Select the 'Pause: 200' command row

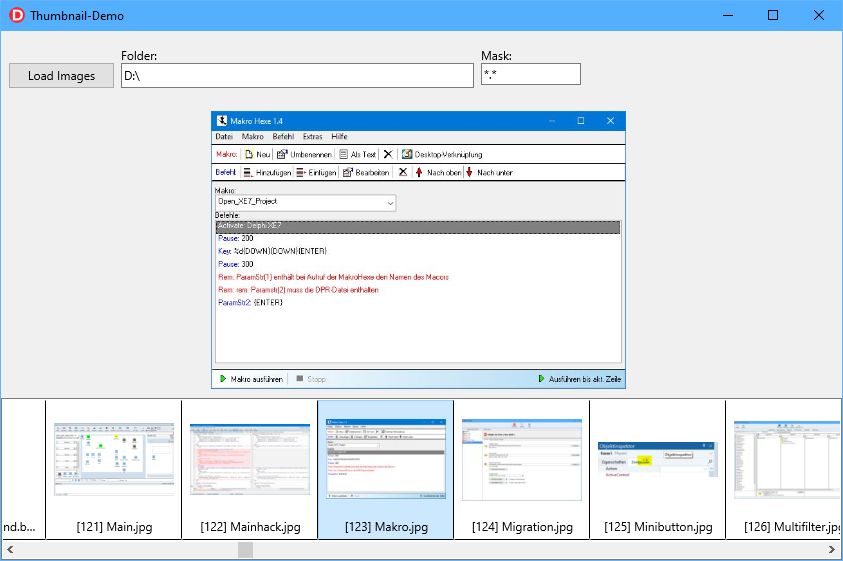click(x=418, y=238)
